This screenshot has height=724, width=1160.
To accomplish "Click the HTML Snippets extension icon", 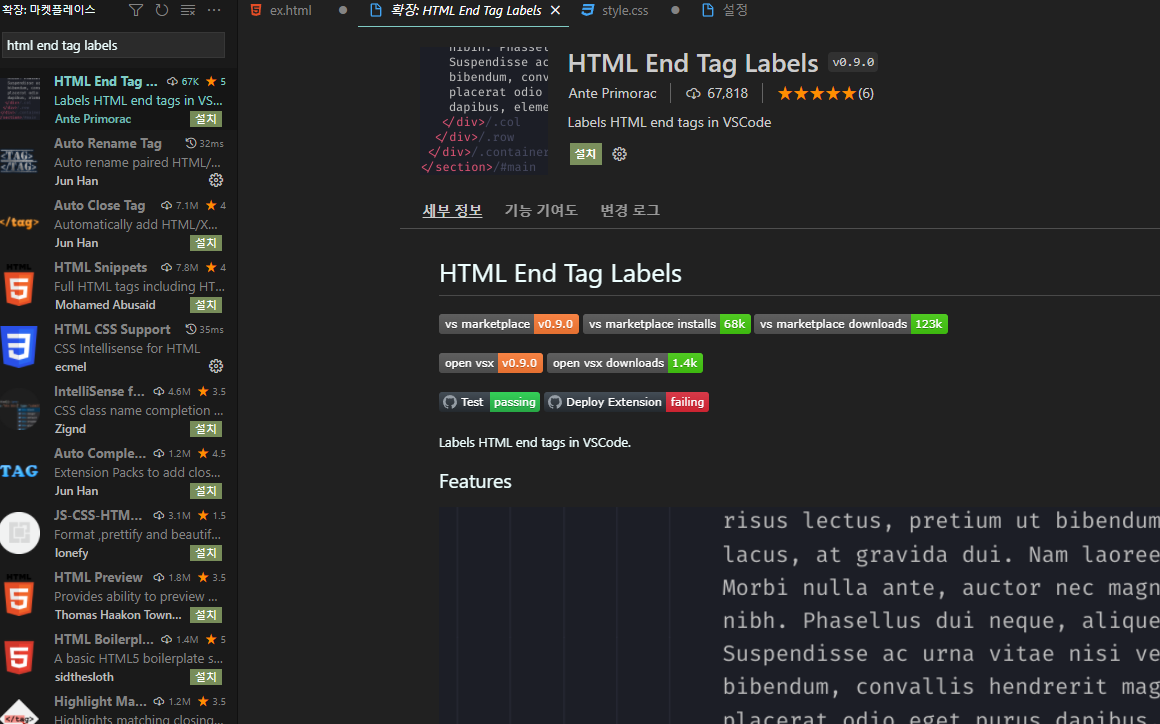I will (19, 285).
